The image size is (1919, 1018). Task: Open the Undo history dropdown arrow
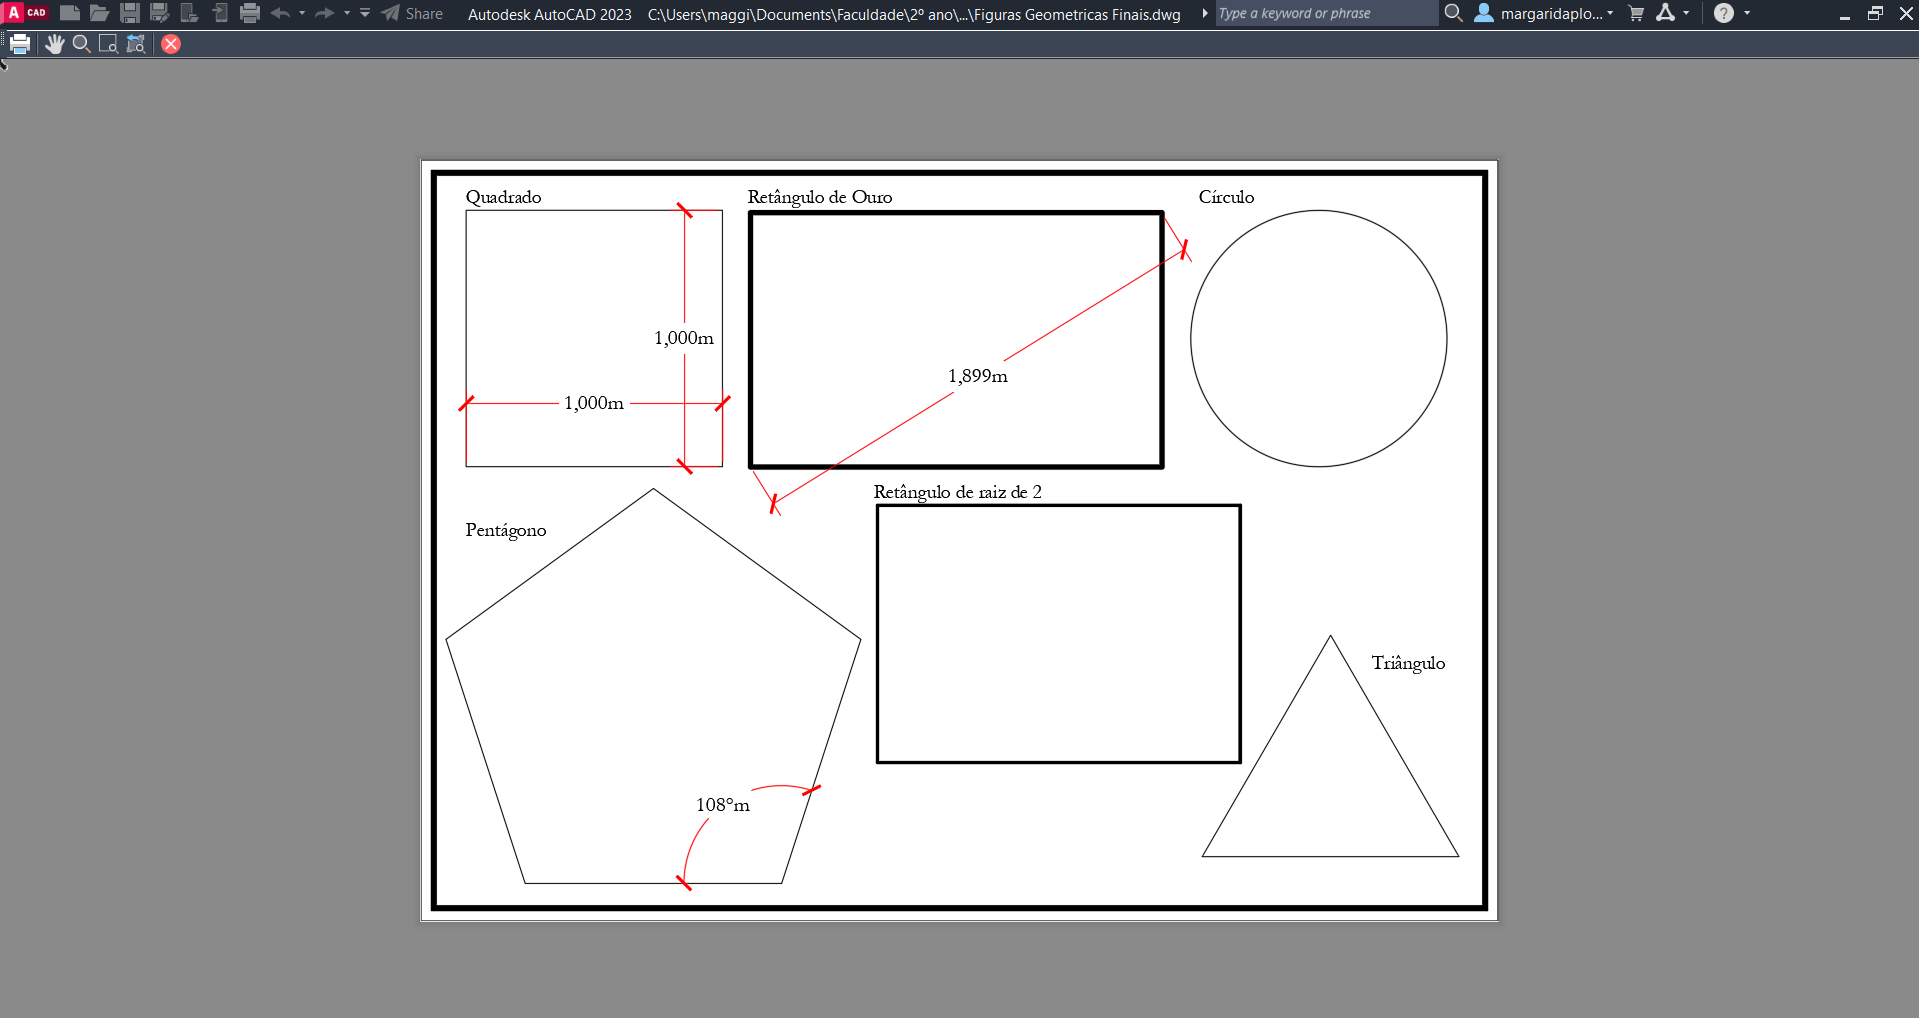(302, 13)
